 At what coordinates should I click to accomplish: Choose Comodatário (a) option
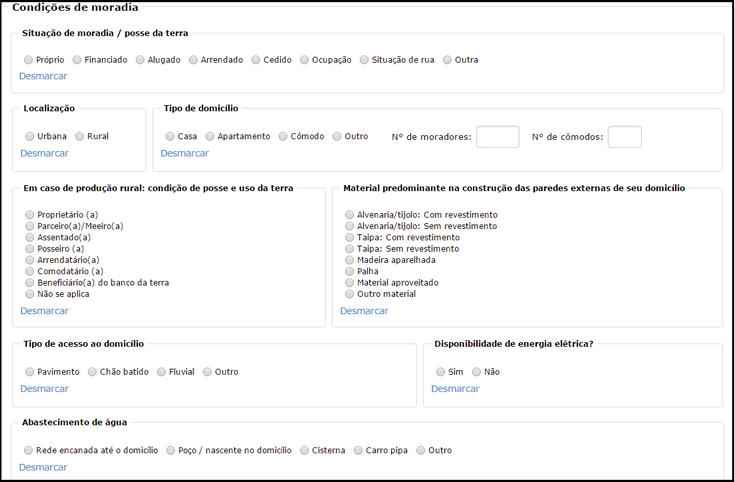pos(30,271)
